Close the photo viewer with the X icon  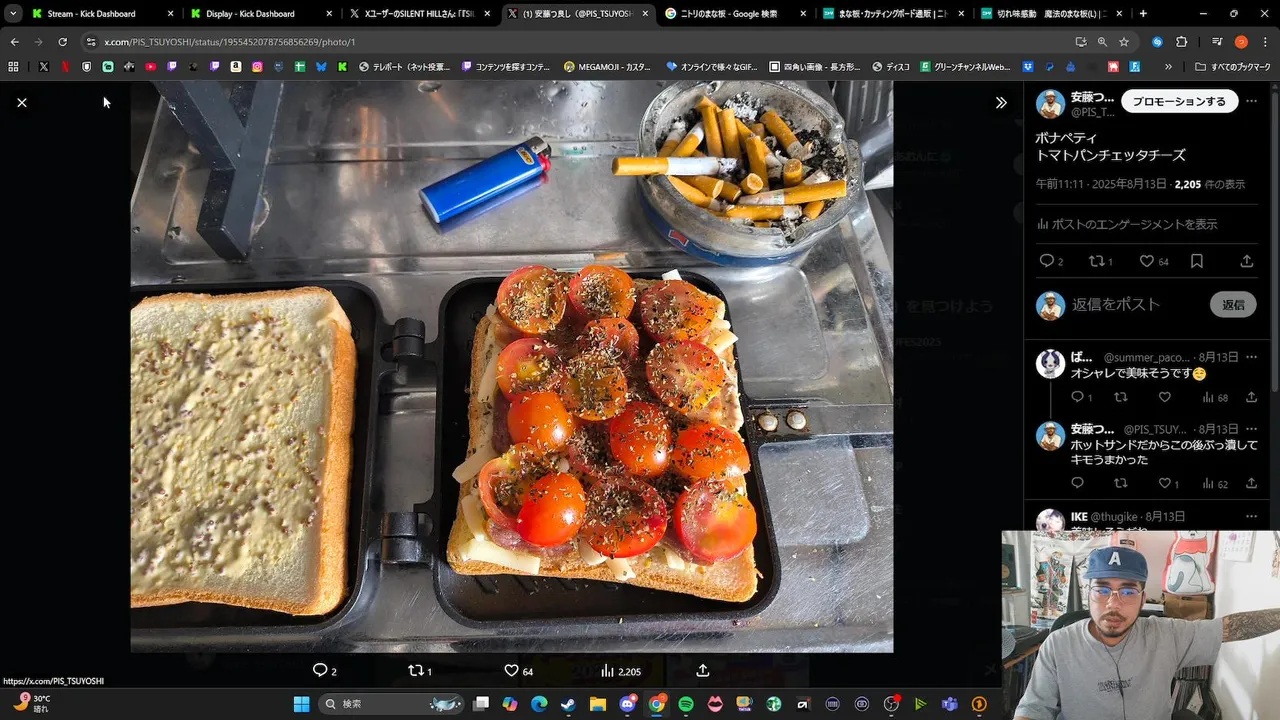click(22, 102)
